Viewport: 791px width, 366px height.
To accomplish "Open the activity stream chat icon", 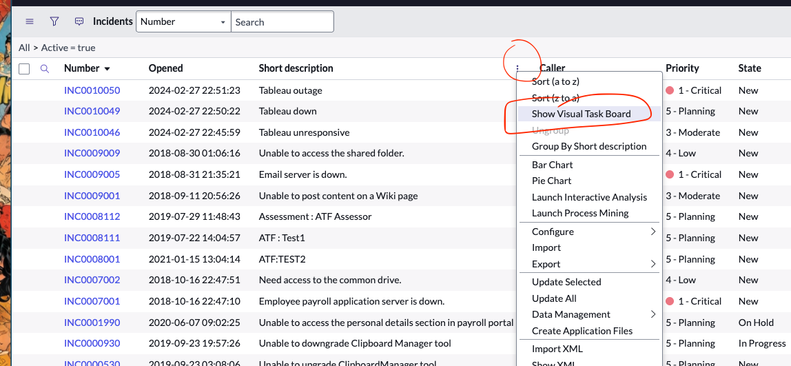I will [79, 22].
